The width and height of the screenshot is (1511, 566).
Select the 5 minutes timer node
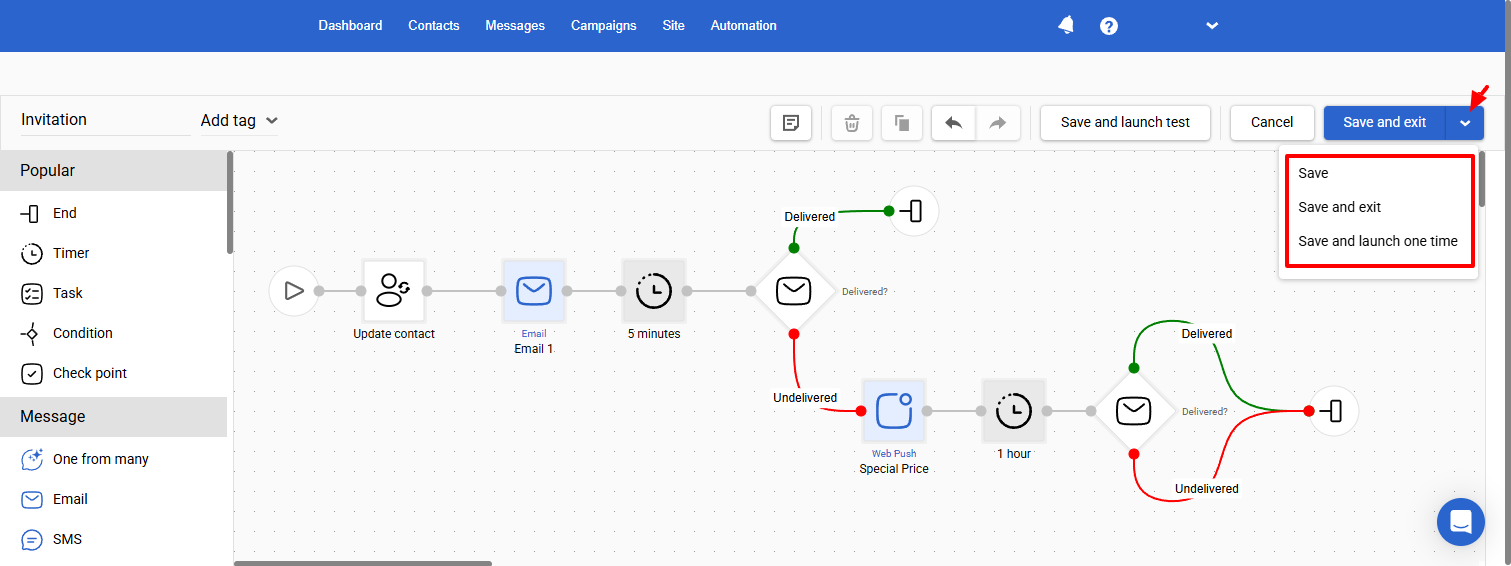click(x=654, y=291)
